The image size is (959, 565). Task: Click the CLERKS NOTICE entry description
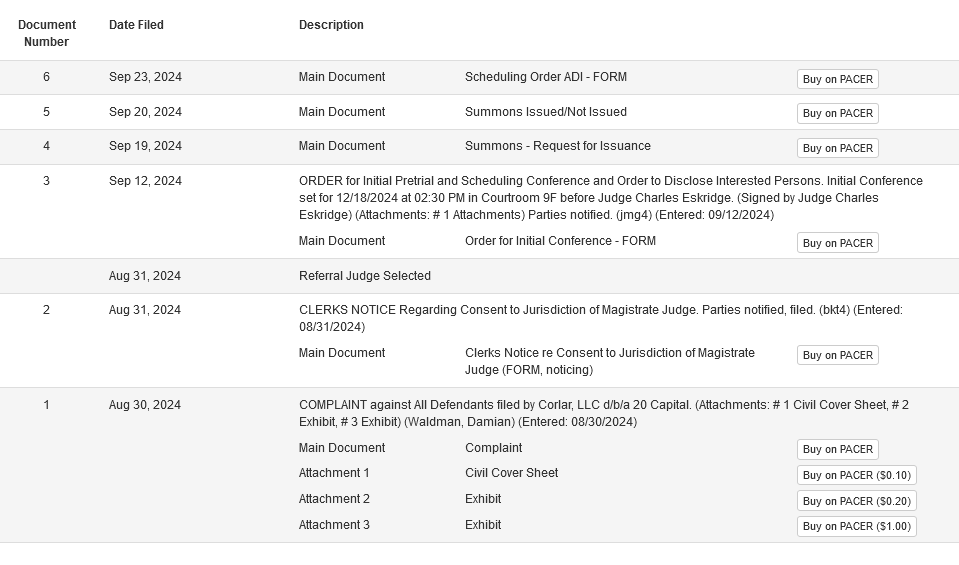(x=601, y=318)
